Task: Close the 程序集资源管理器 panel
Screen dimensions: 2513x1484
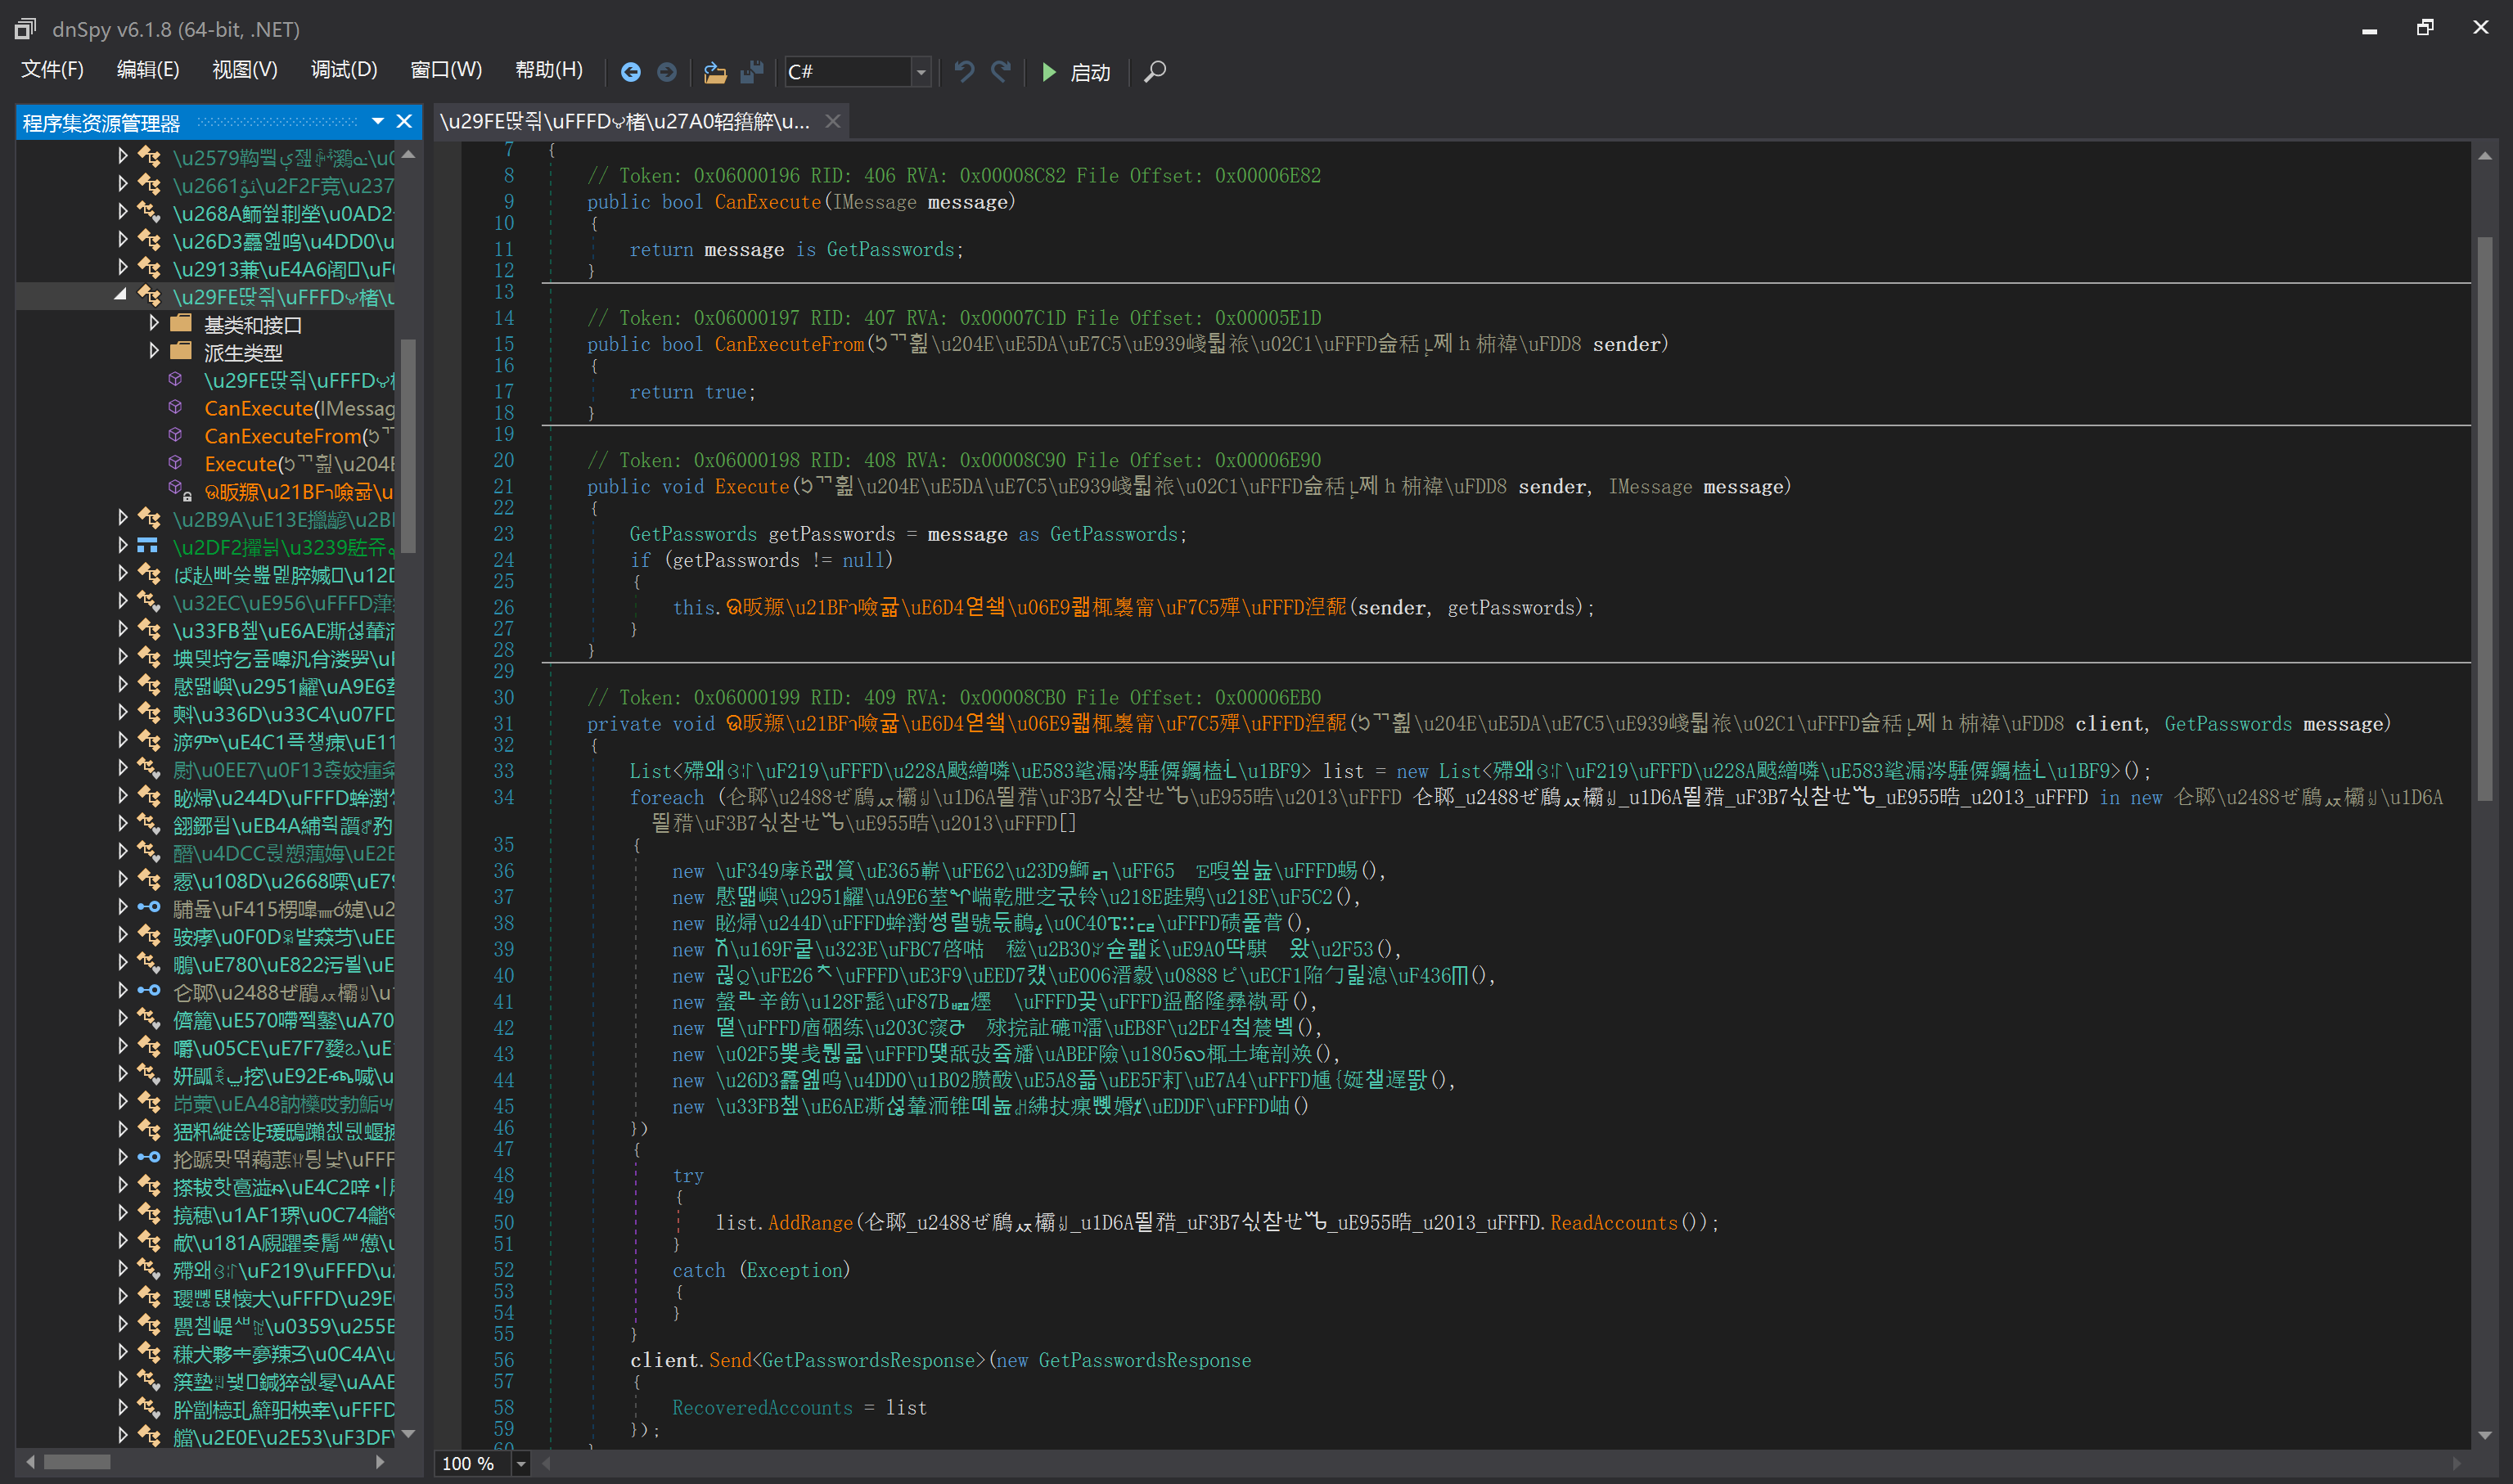Action: tap(404, 121)
